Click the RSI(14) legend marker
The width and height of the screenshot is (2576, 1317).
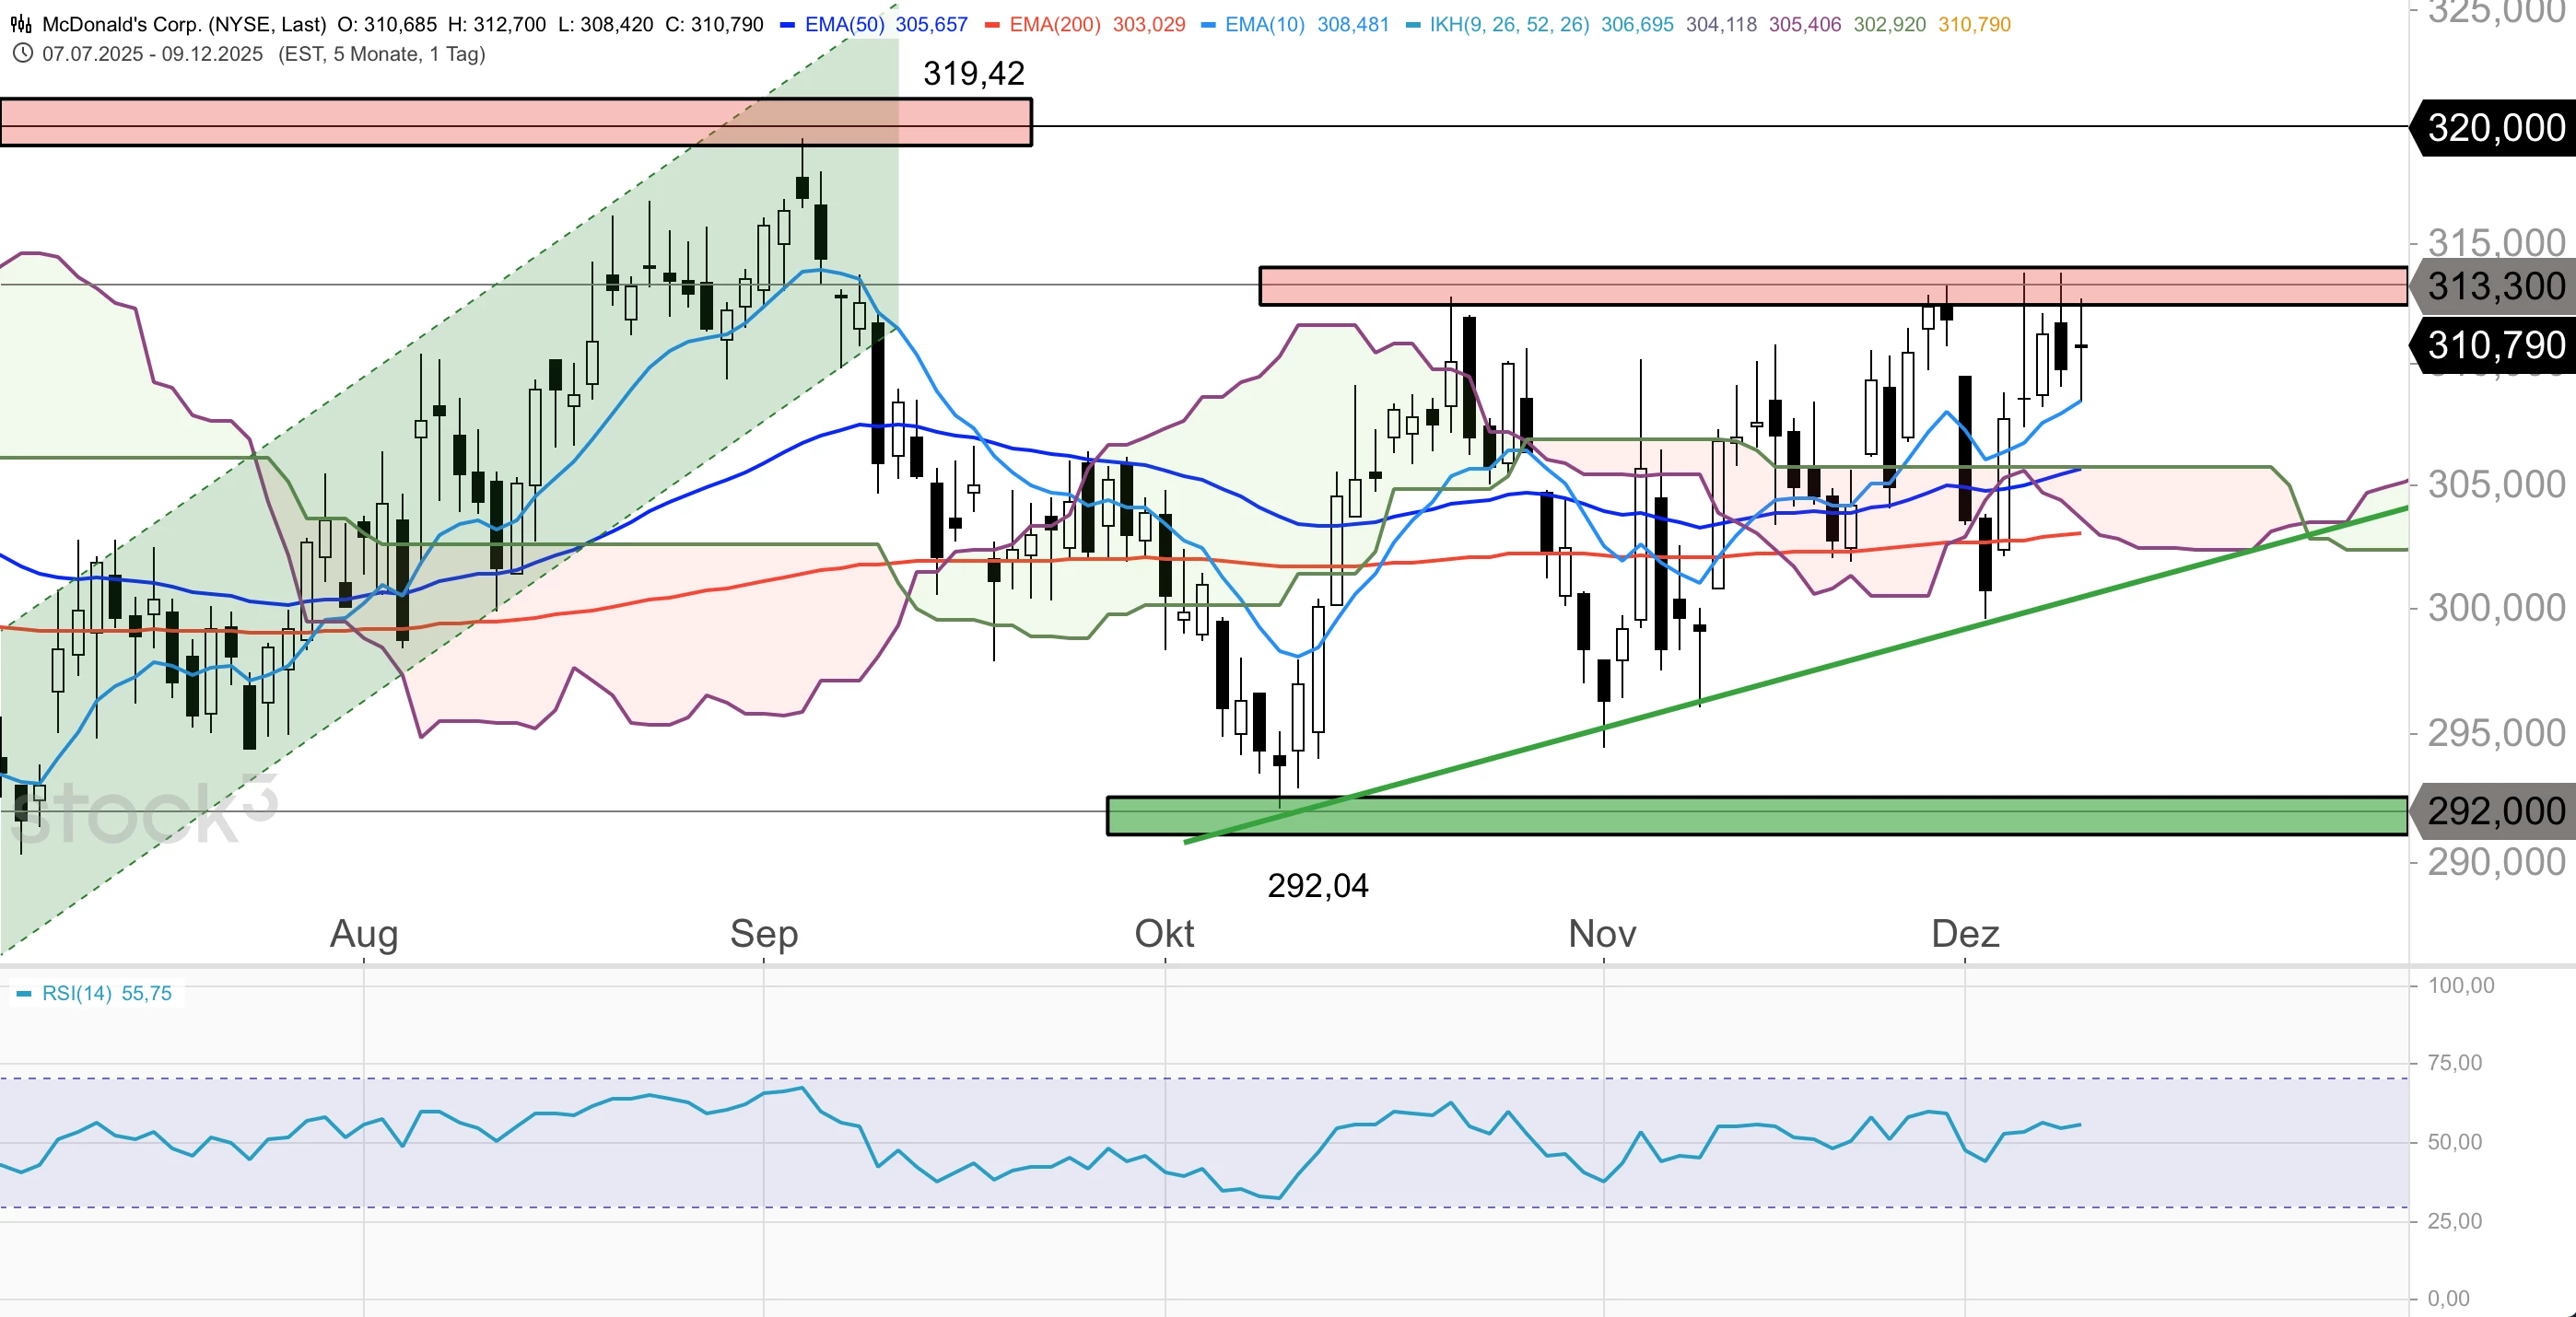[x=24, y=994]
